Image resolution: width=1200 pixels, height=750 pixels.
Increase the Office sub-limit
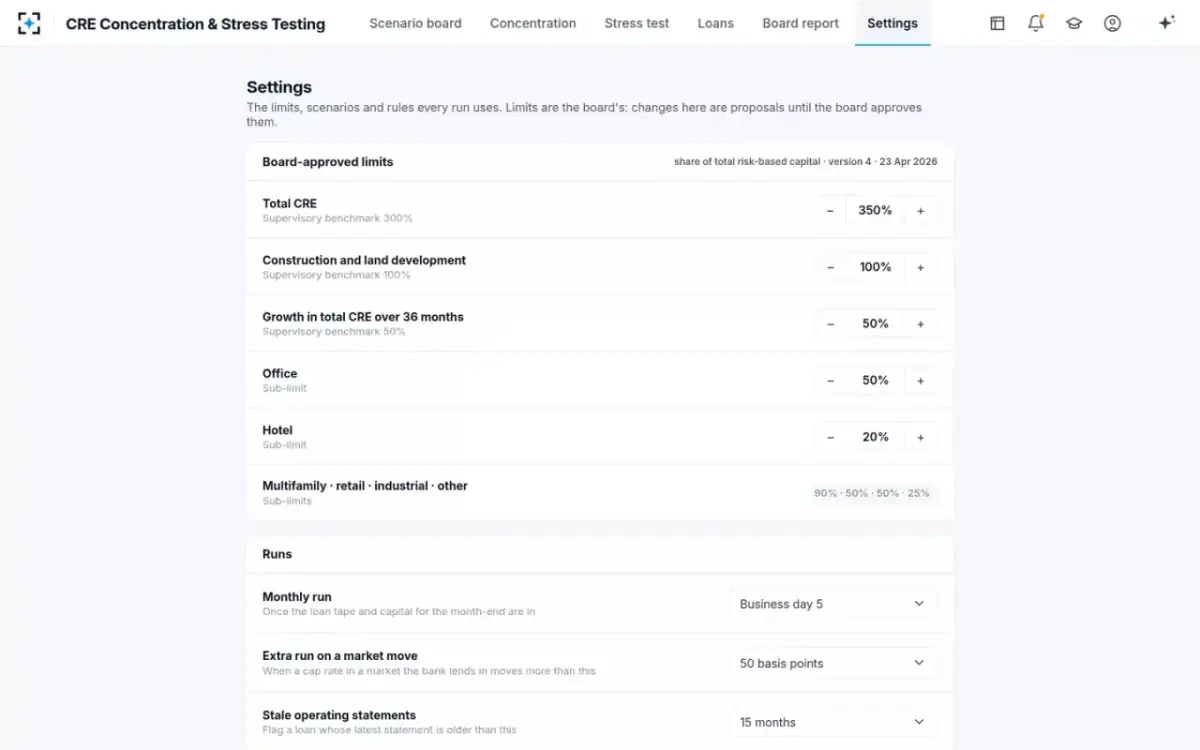pyautogui.click(x=921, y=381)
